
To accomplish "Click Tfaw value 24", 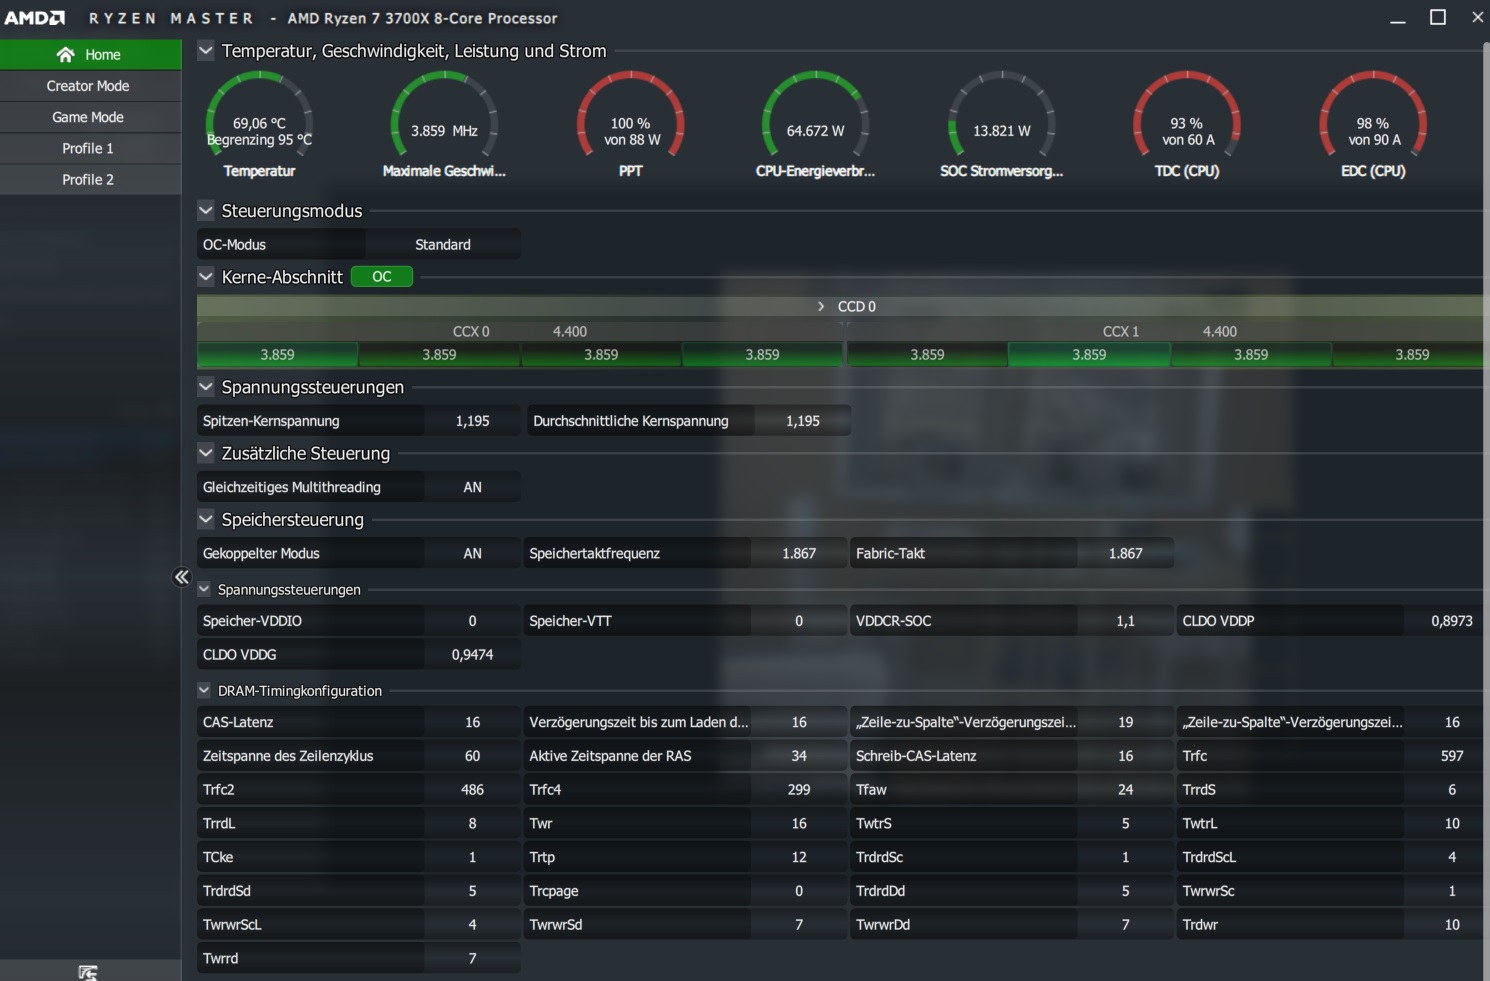I will 1125,790.
